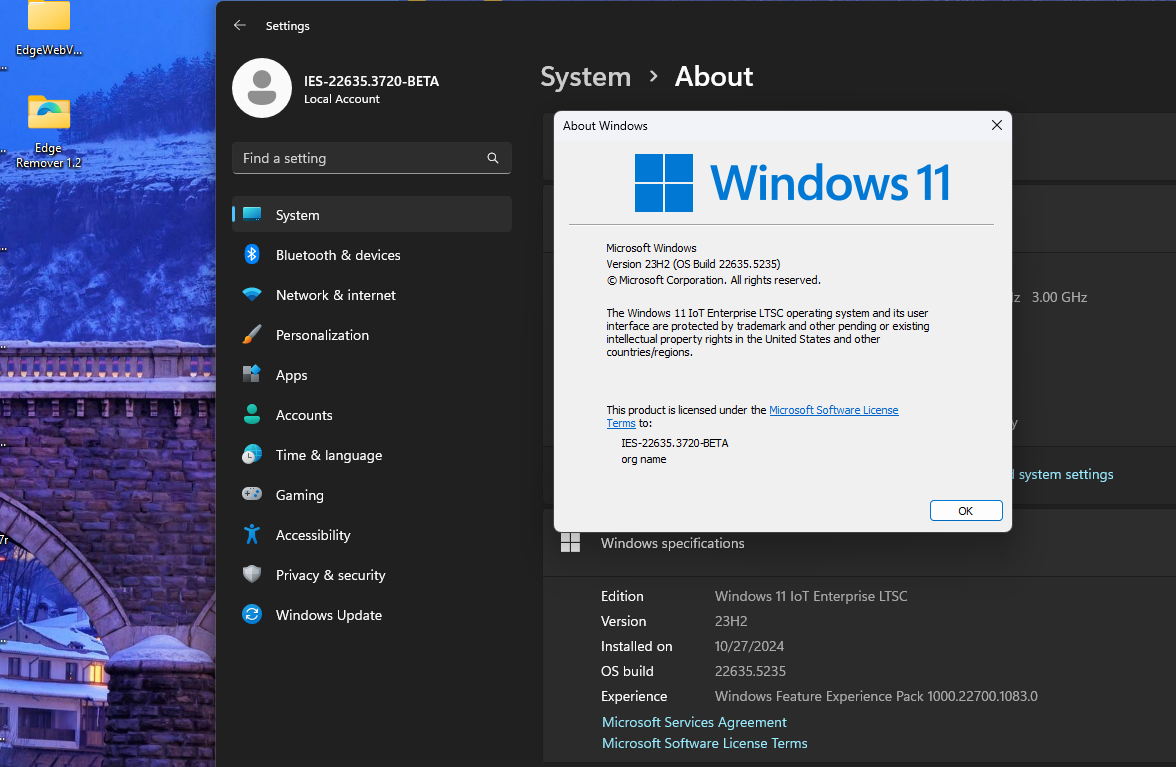The image size is (1176, 767).
Task: Click the Microsoft Corporation copyright line
Action: pyautogui.click(x=713, y=280)
